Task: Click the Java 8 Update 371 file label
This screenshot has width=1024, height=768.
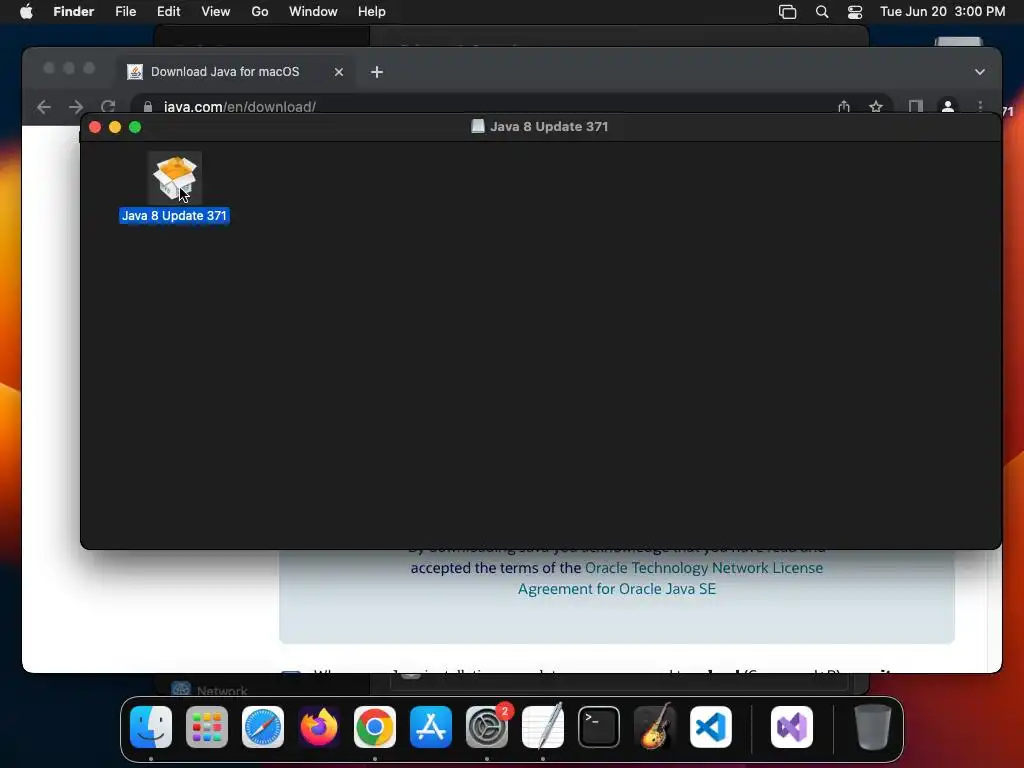Action: [x=174, y=216]
